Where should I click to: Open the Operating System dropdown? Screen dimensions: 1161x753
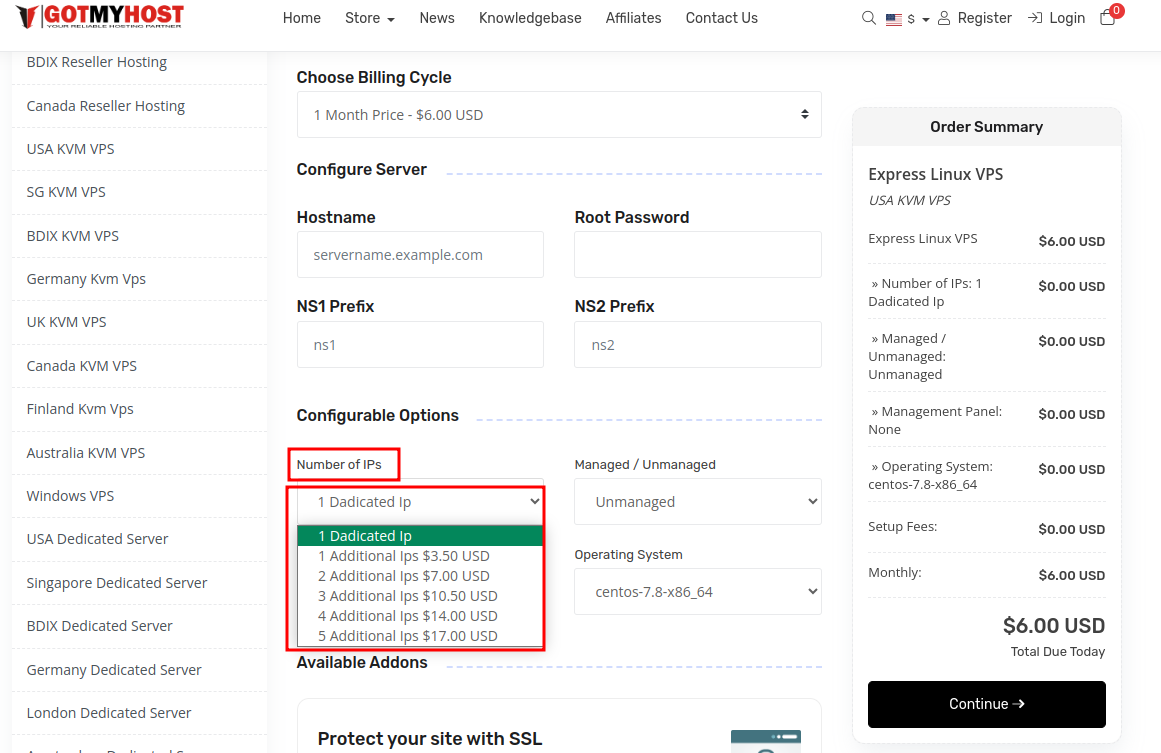[x=697, y=592]
